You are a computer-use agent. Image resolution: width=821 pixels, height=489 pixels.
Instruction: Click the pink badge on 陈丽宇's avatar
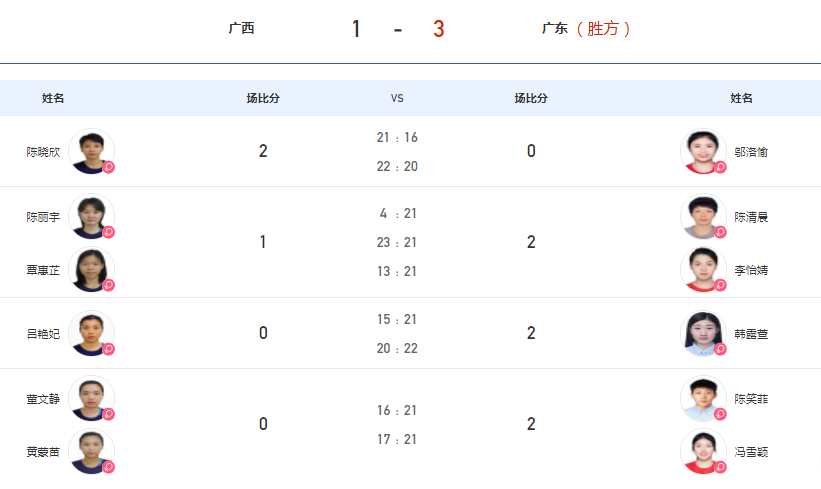coord(108,232)
